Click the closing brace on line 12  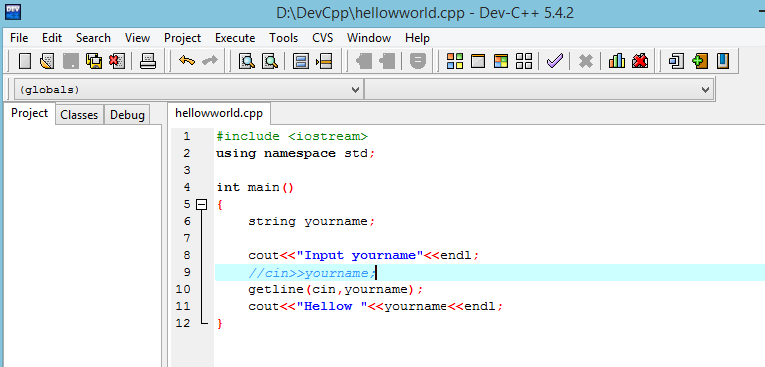(220, 323)
